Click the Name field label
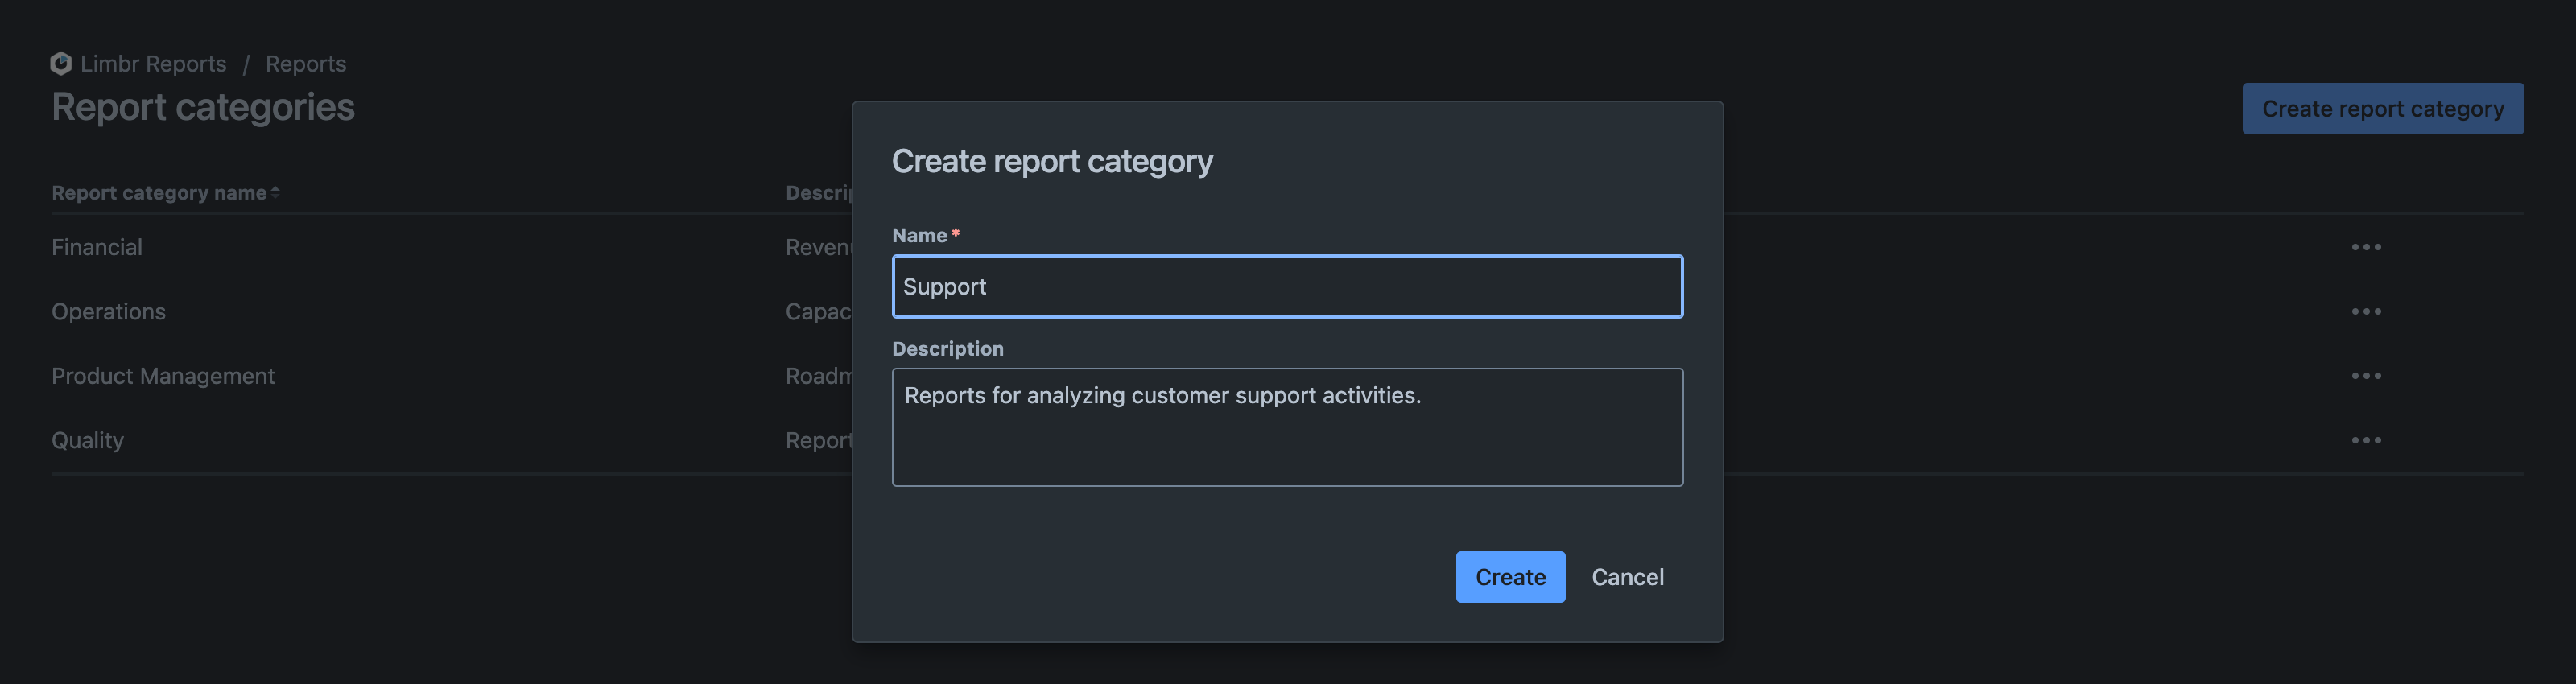Viewport: 2576px width, 684px height. click(x=919, y=235)
